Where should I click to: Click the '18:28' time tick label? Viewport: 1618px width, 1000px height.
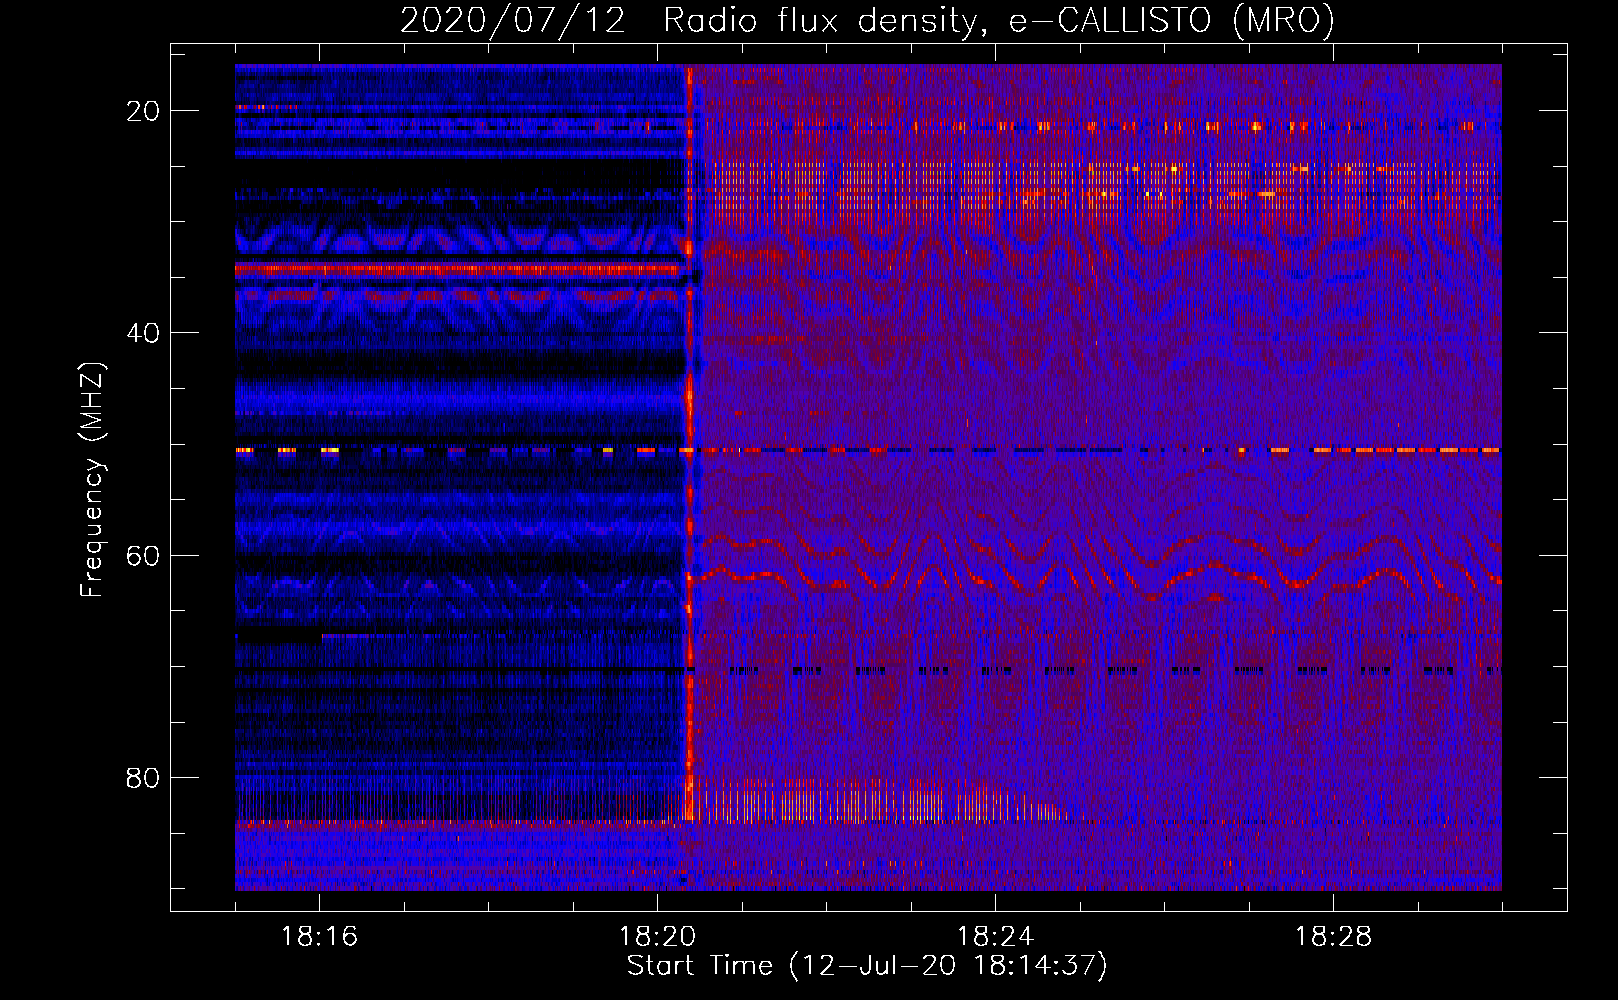[x=1333, y=937]
